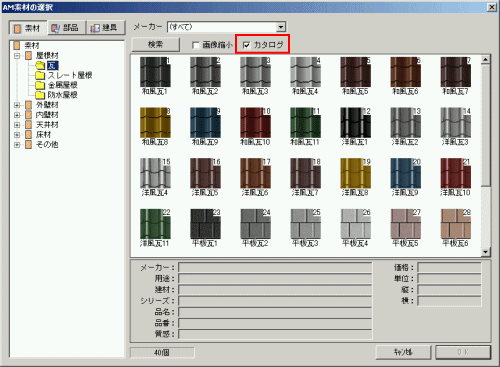The height and width of the screenshot is (367, 500).
Task: Click the 品番: detail field
Action: [x=275, y=323]
